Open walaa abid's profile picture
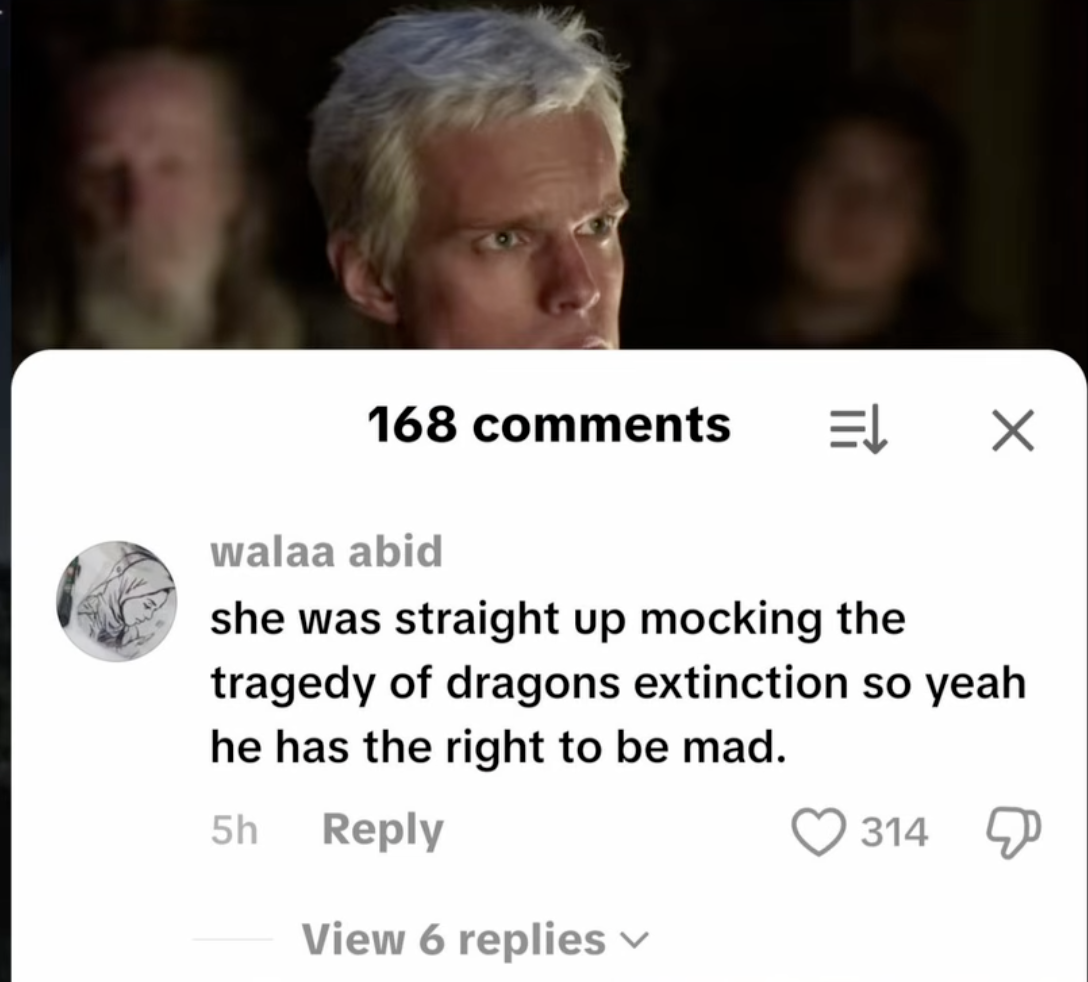The height and width of the screenshot is (982, 1088). click(116, 601)
